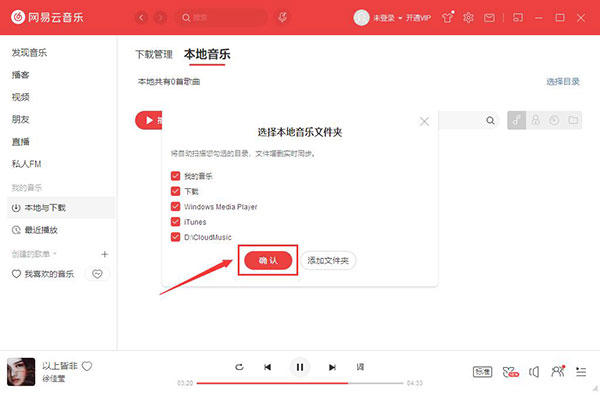Collapse the 创建的歌单 section
This screenshot has height=393, width=600.
[x=55, y=254]
